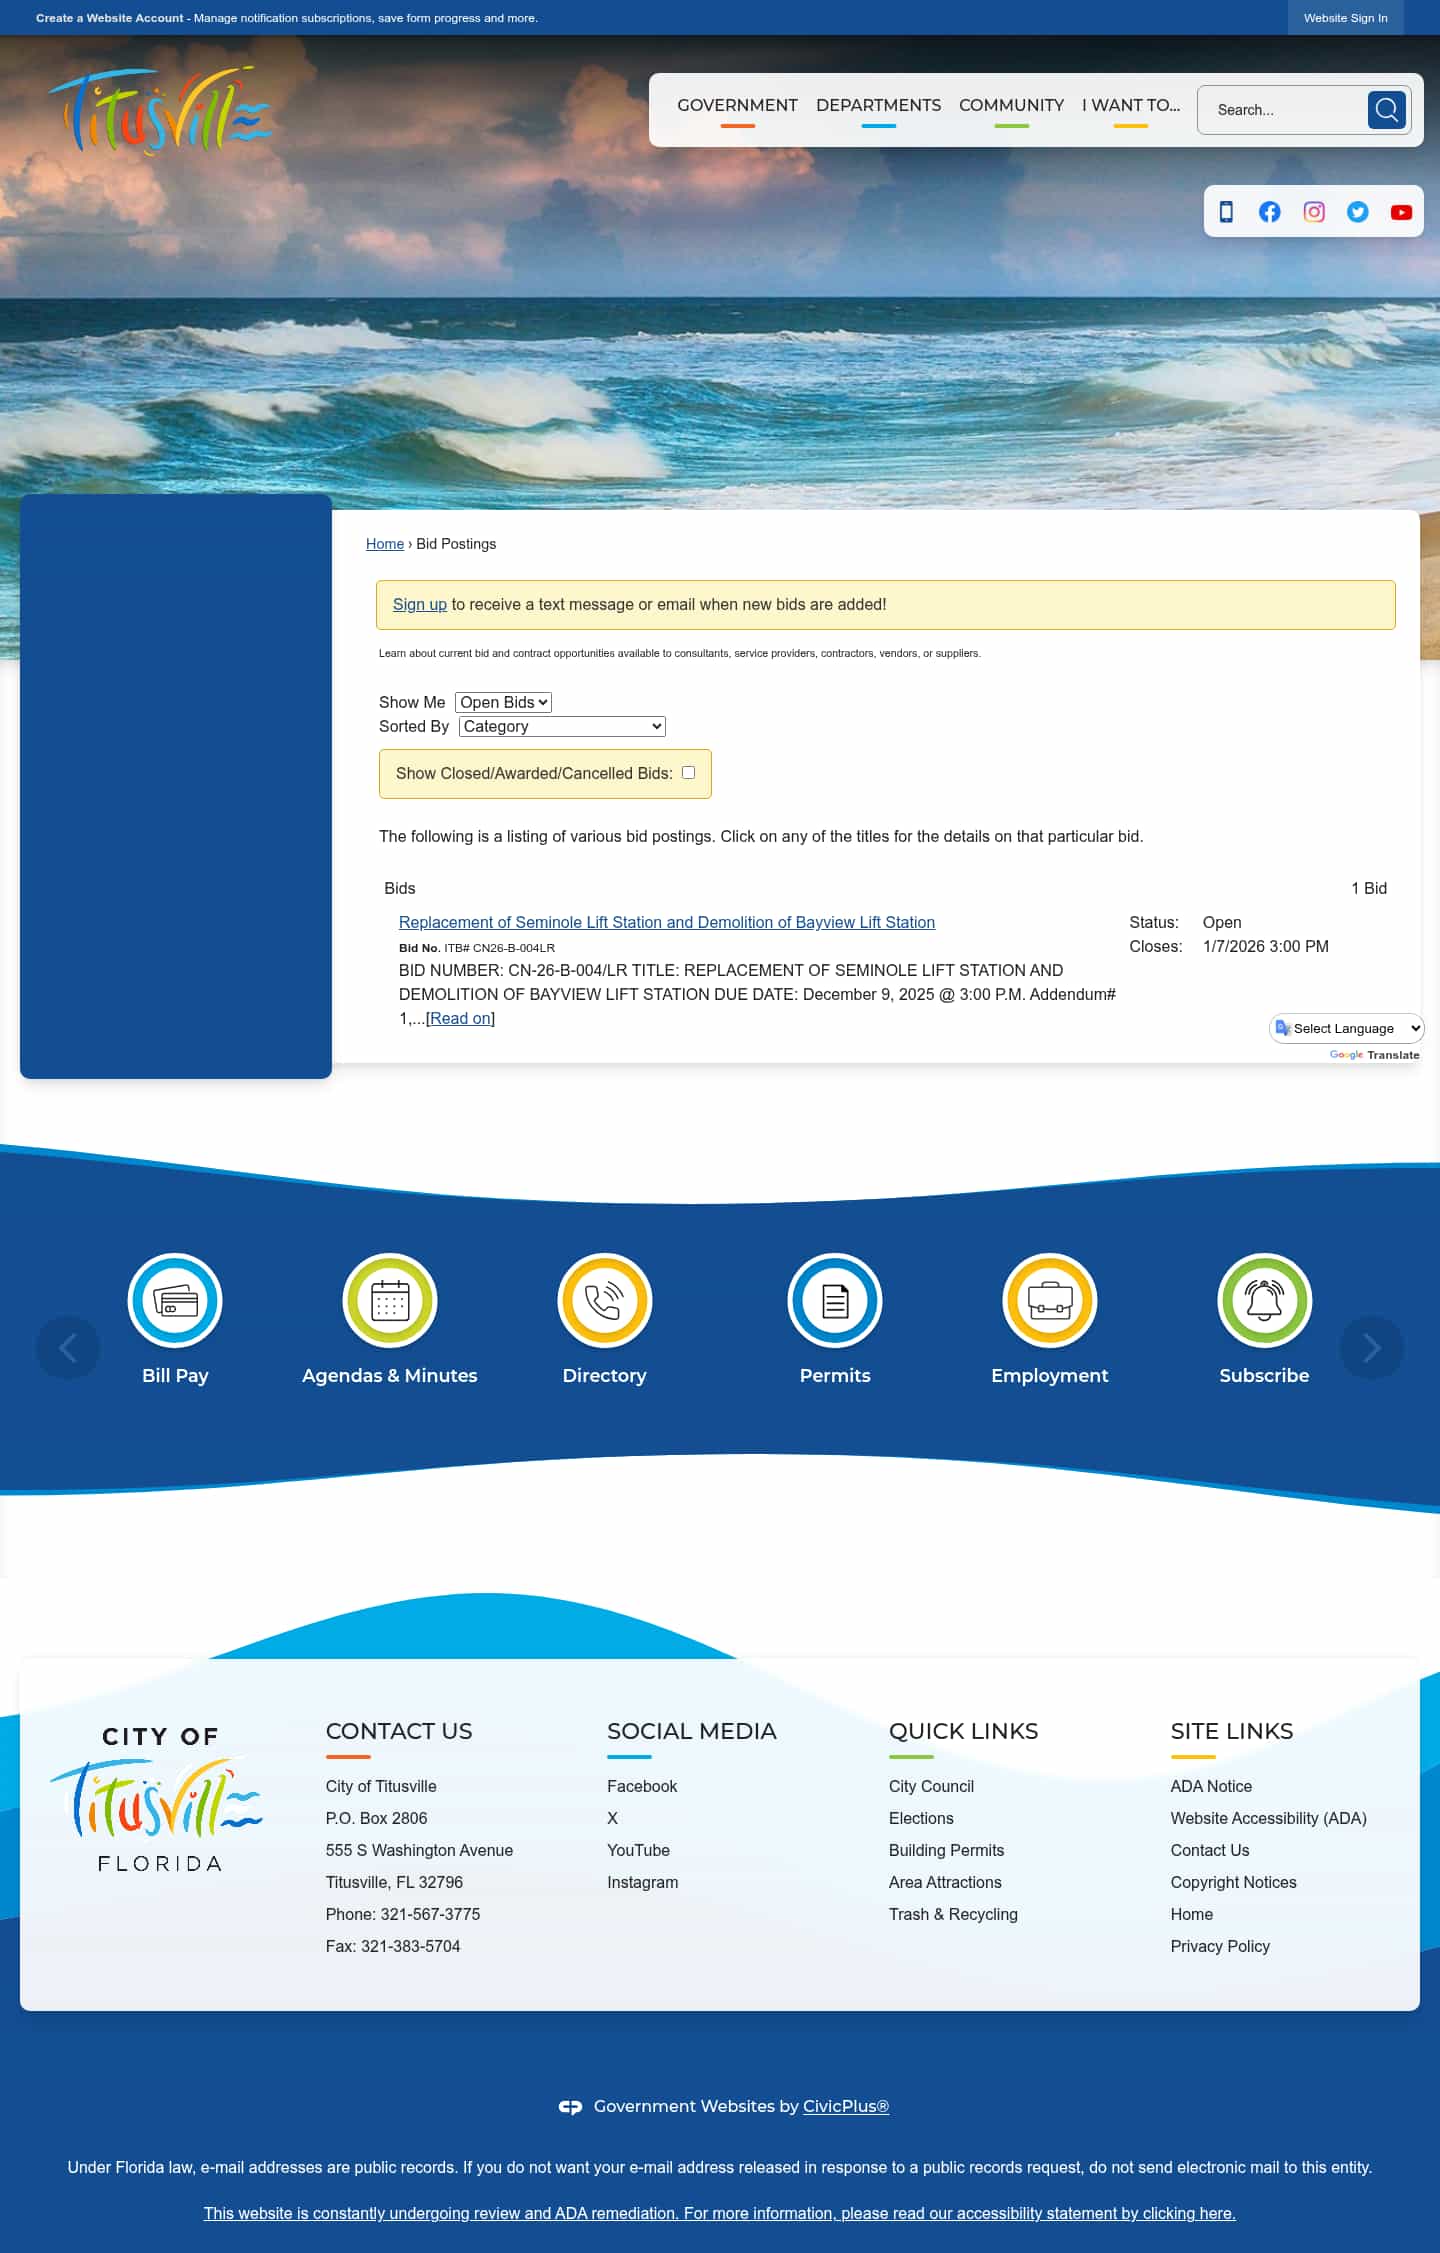The height and width of the screenshot is (2253, 1440).
Task: Open the Instagram icon in header
Action: click(x=1314, y=212)
